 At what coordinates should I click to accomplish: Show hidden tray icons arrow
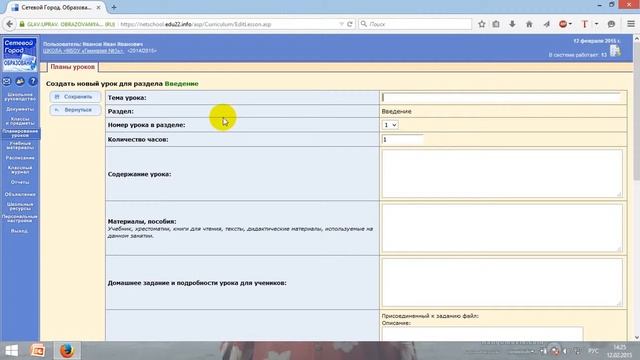click(x=532, y=351)
